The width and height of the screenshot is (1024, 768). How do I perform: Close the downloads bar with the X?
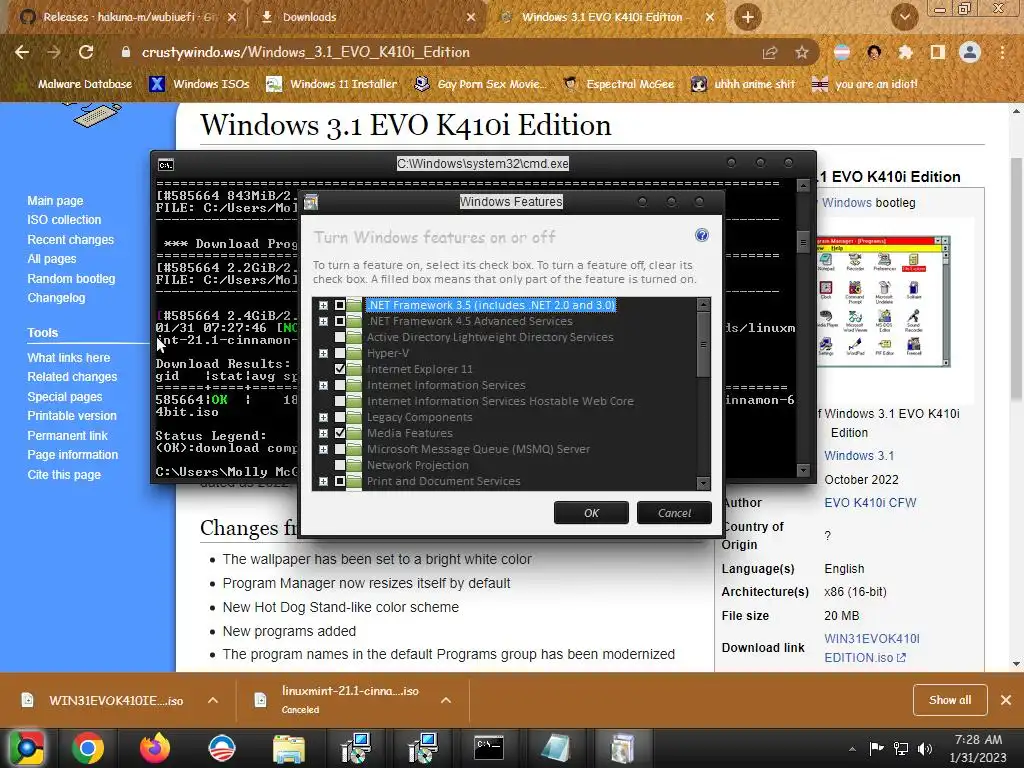1006,700
